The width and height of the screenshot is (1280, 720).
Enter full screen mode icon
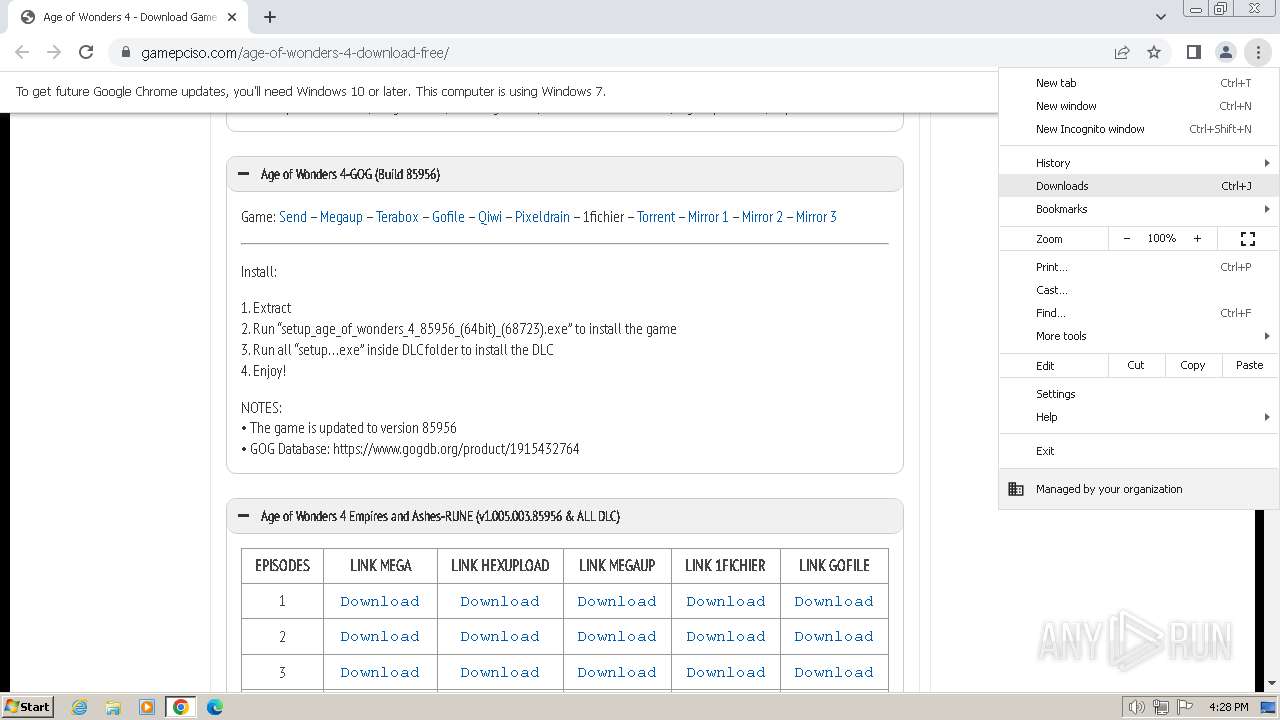pyautogui.click(x=1248, y=238)
